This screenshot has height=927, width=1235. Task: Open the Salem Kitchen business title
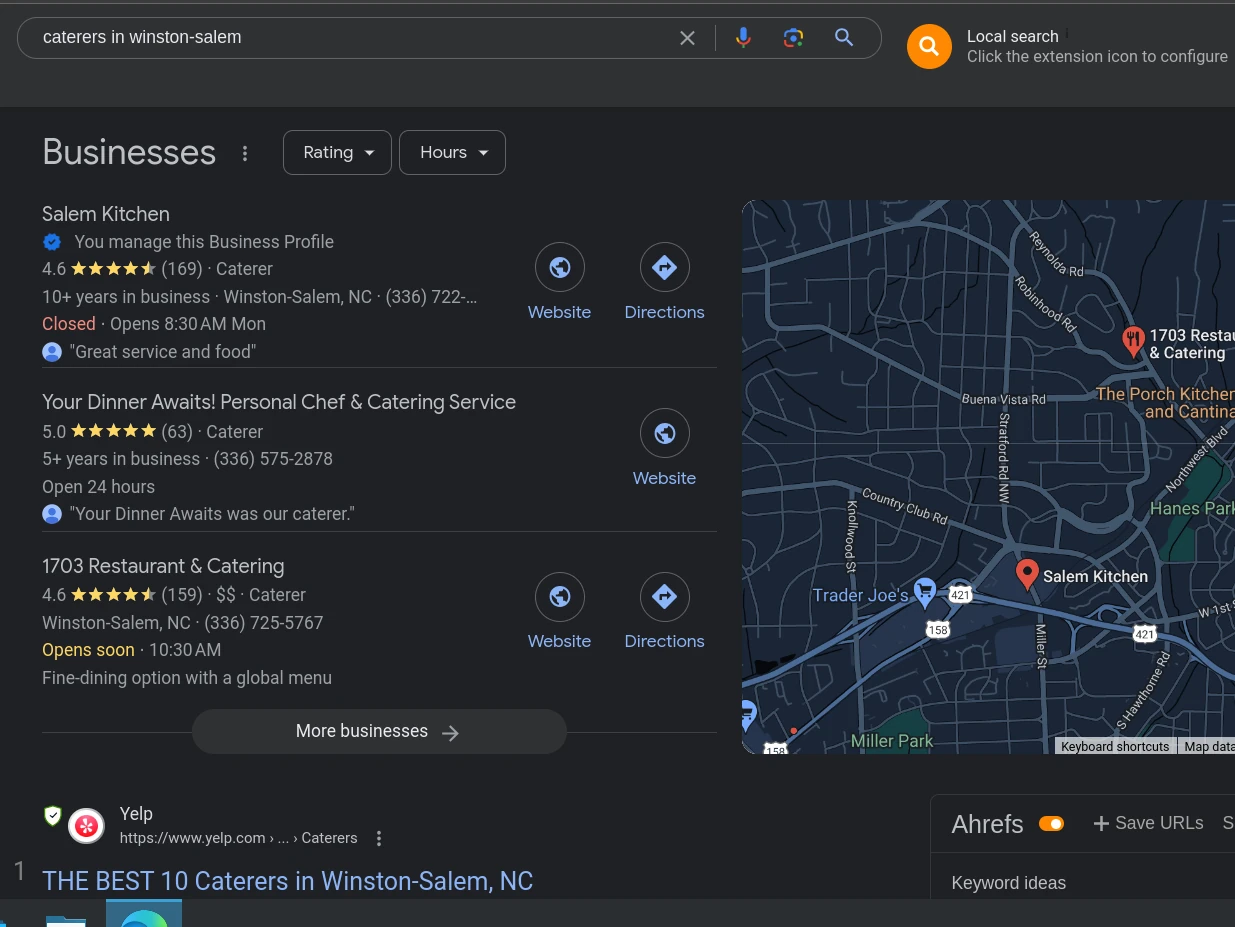(x=106, y=214)
